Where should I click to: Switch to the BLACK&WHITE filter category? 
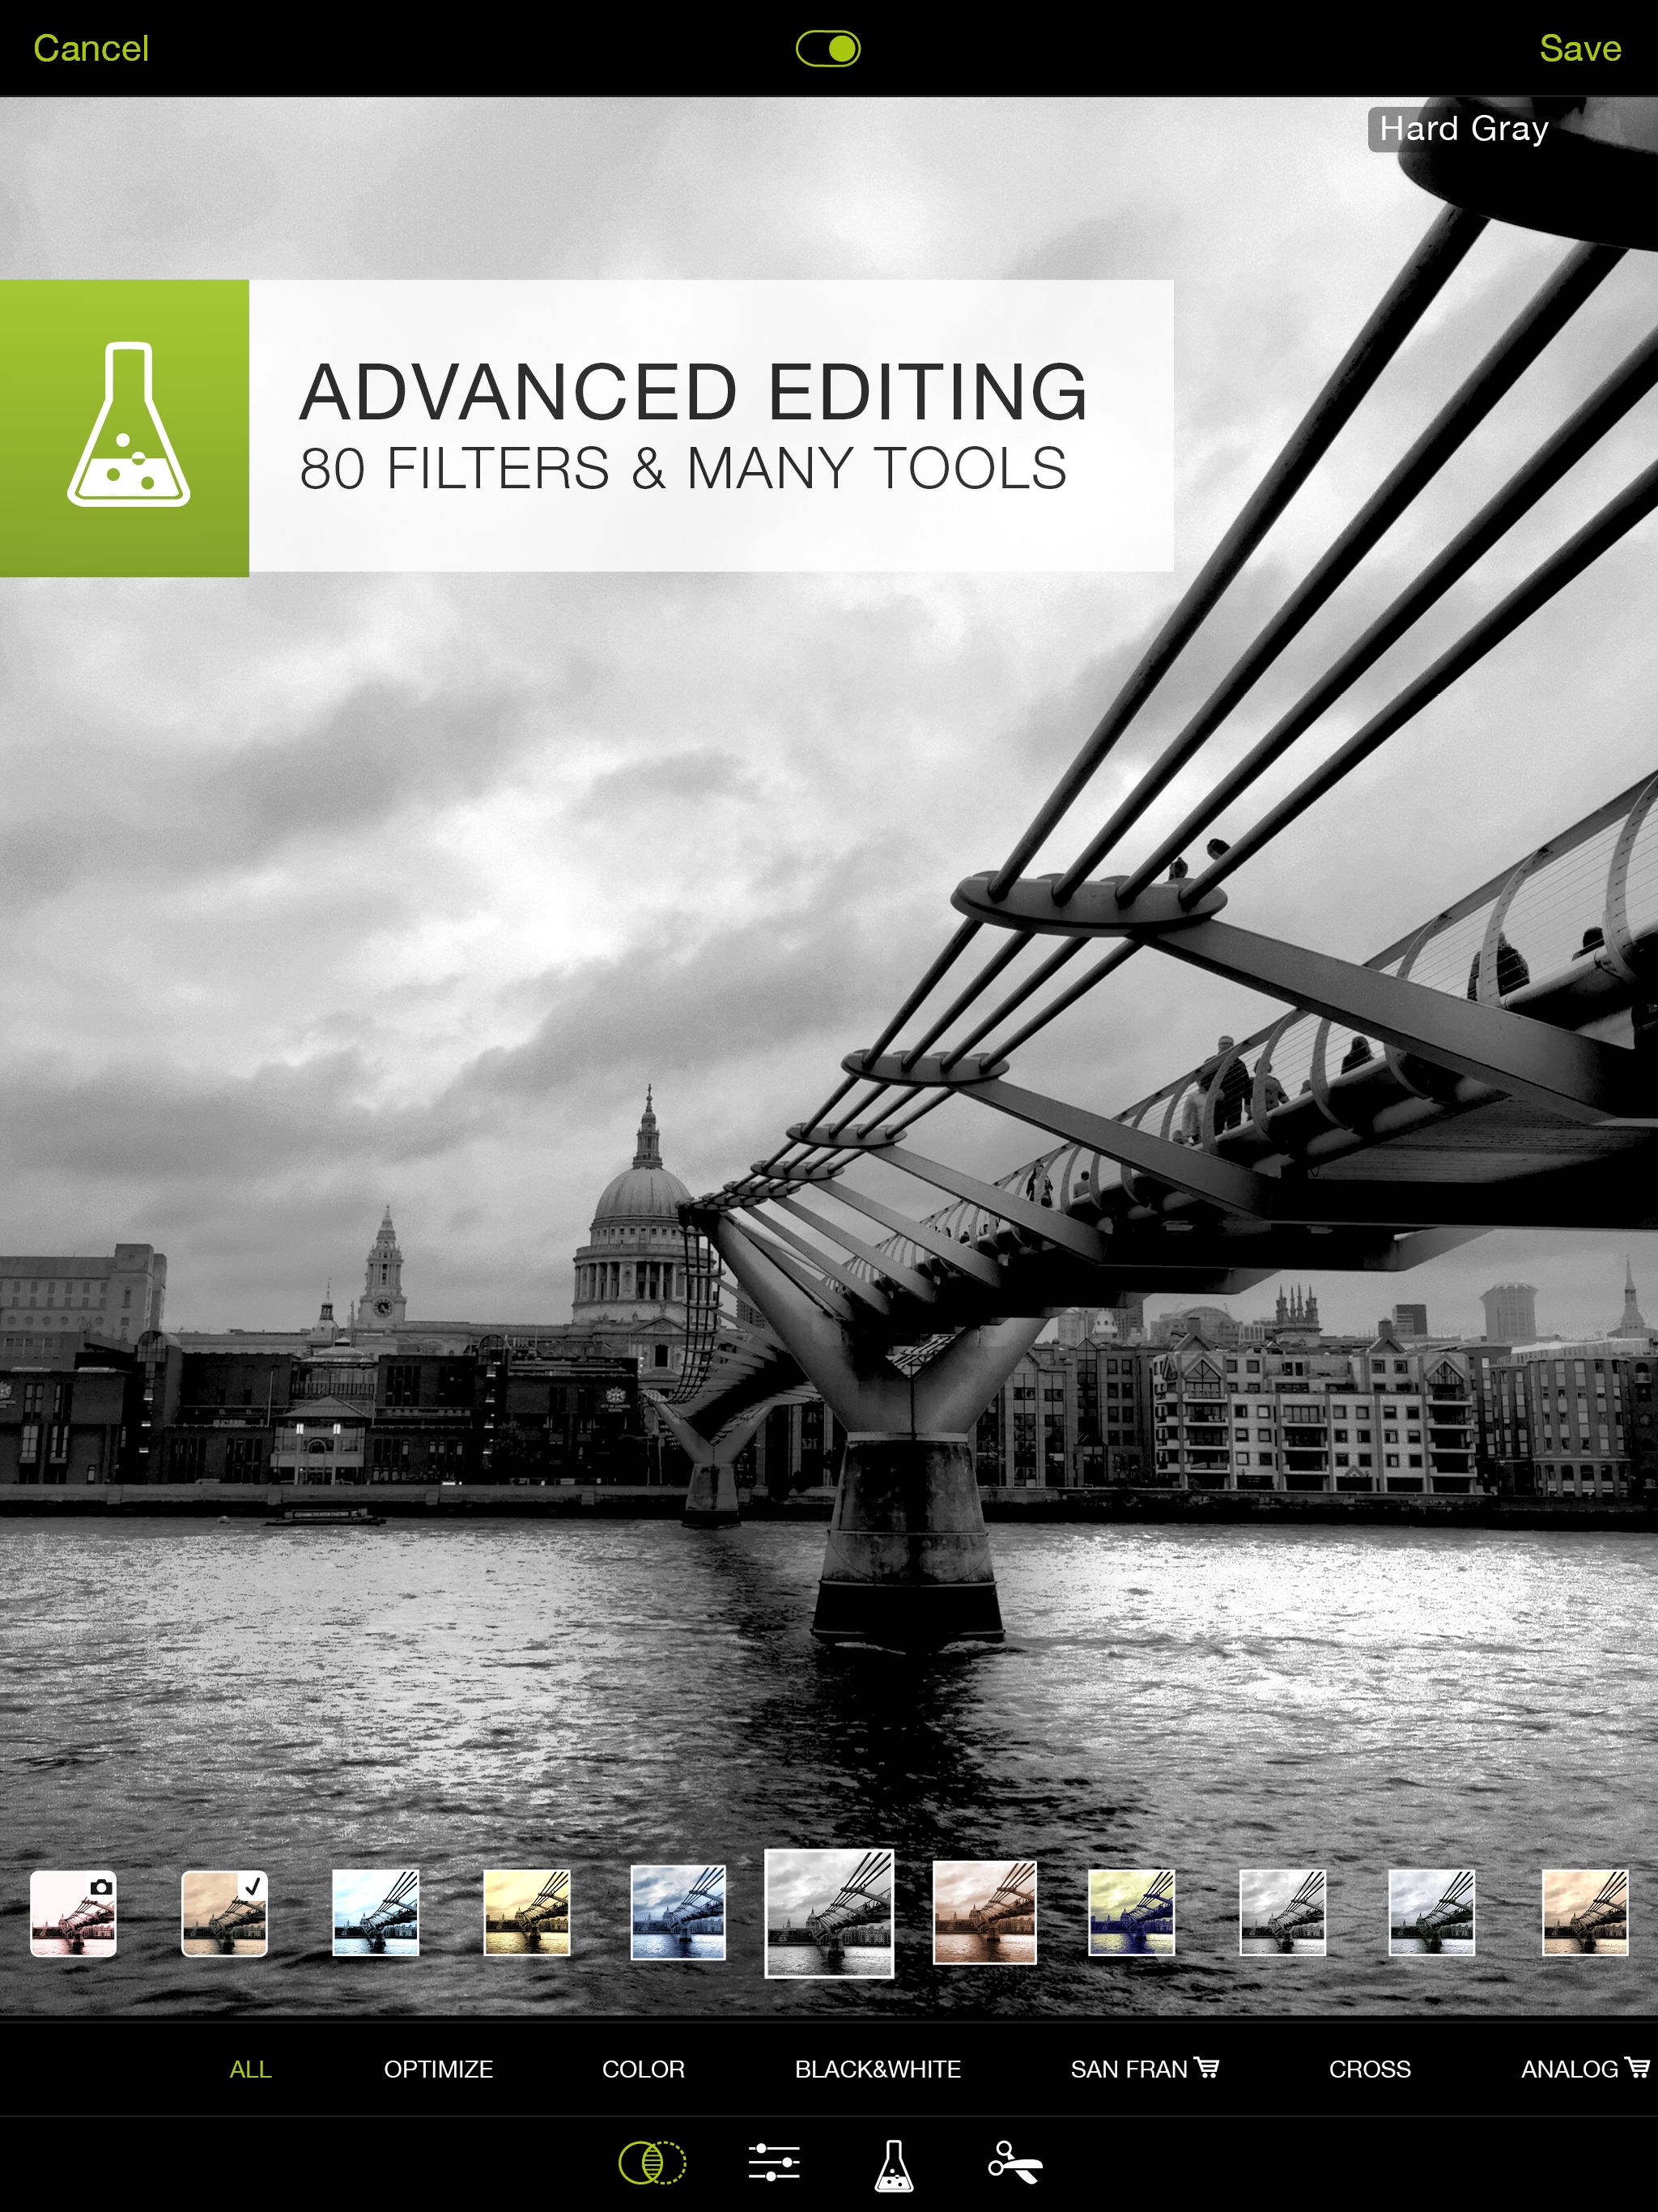point(877,2069)
